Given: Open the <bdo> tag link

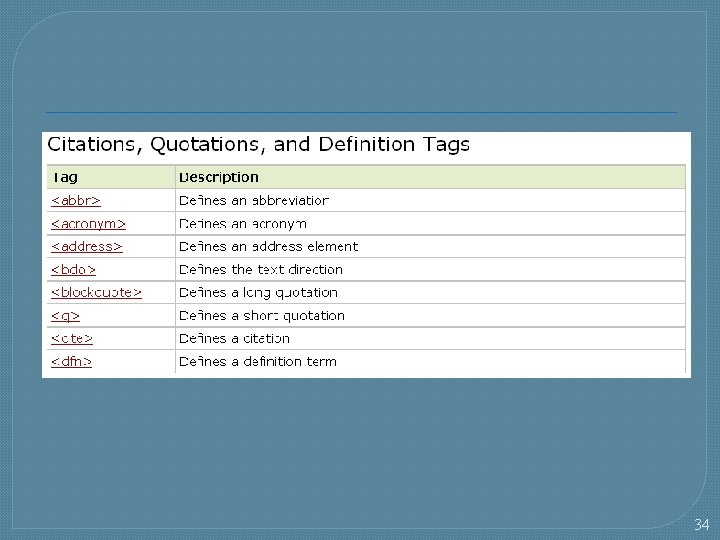Looking at the screenshot, I should [x=74, y=269].
